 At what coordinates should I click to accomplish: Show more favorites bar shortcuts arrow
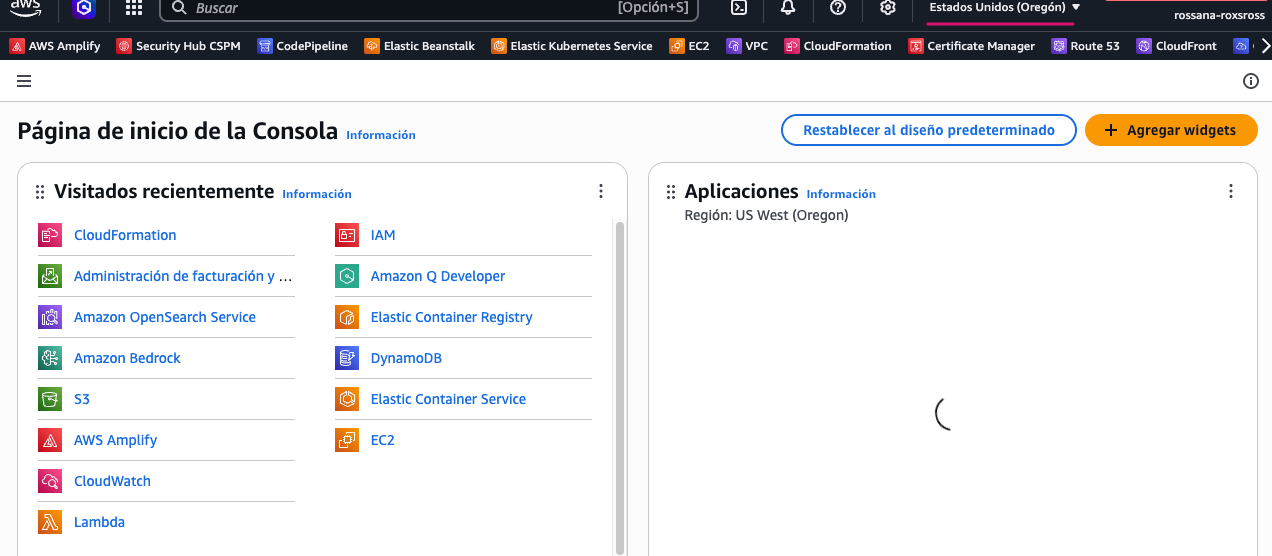pos(1264,46)
